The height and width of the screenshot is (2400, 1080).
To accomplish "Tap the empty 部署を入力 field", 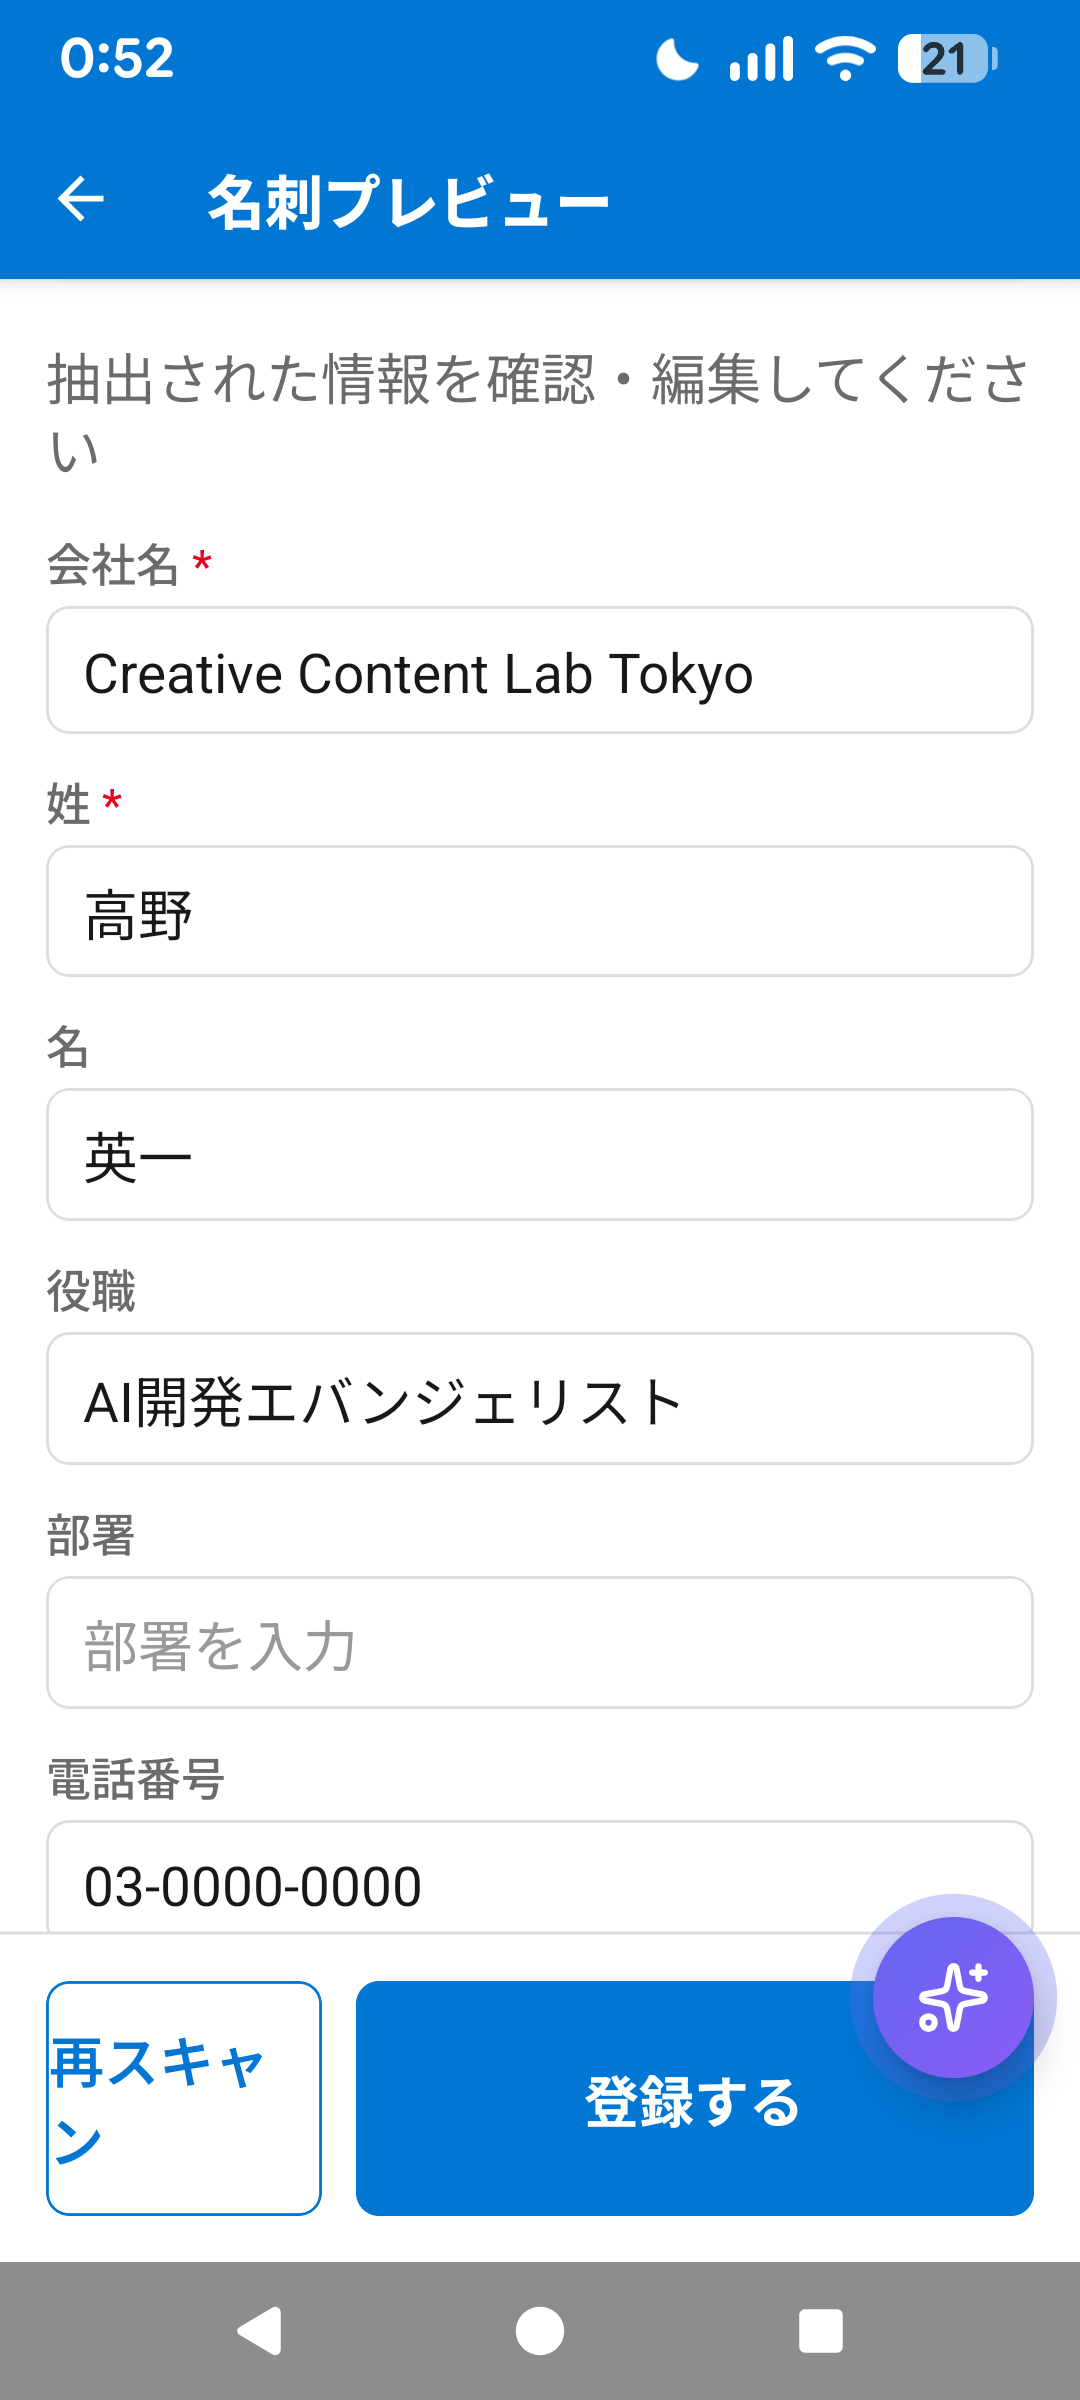I will coord(540,1643).
